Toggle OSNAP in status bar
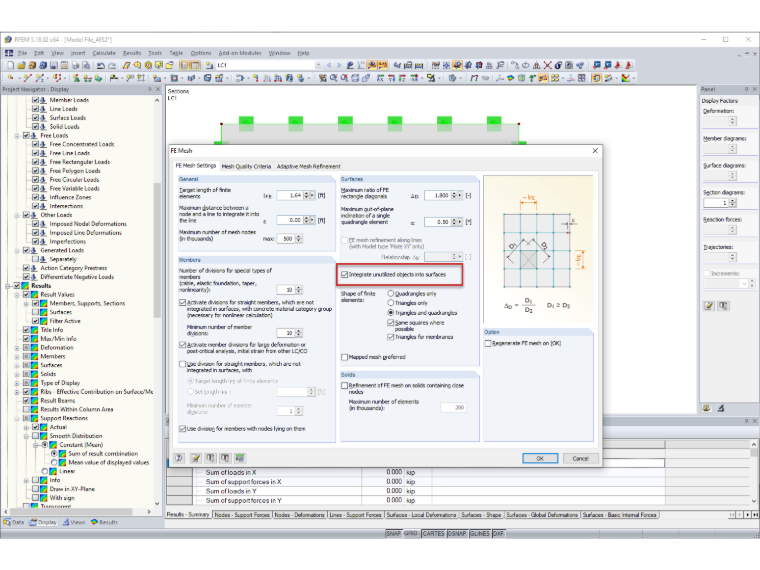The width and height of the screenshot is (760, 570). pos(457,534)
